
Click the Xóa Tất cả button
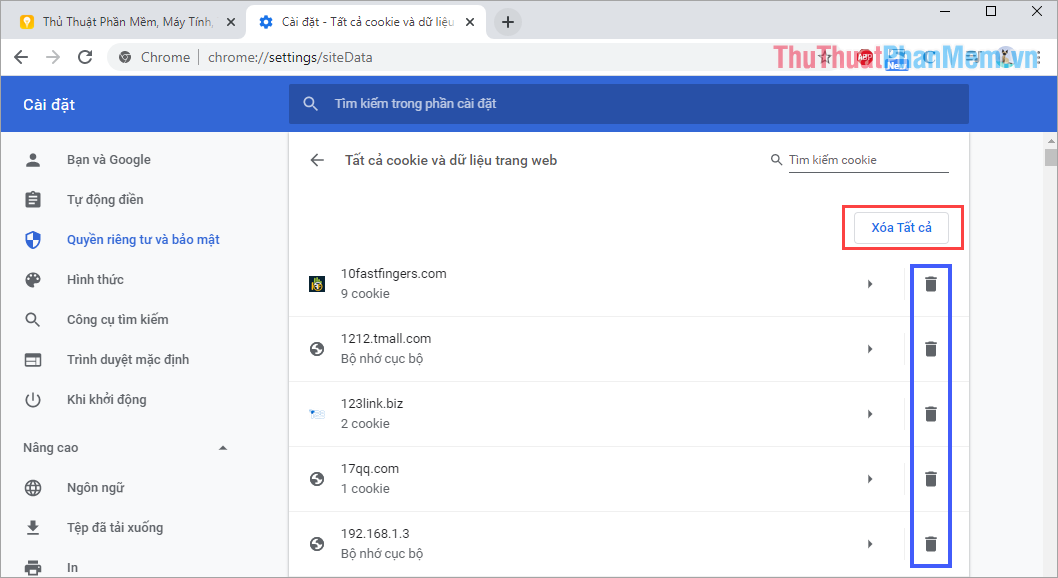(x=901, y=227)
